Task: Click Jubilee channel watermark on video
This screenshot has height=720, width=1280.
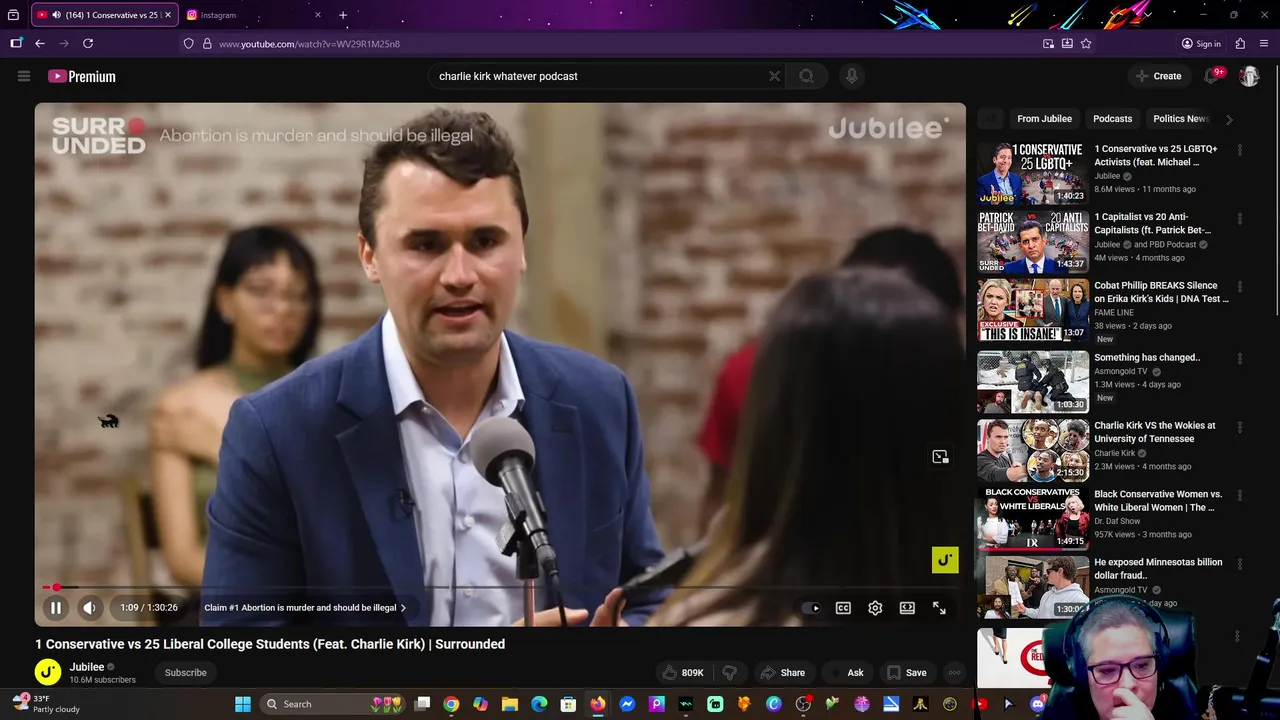Action: [x=945, y=560]
